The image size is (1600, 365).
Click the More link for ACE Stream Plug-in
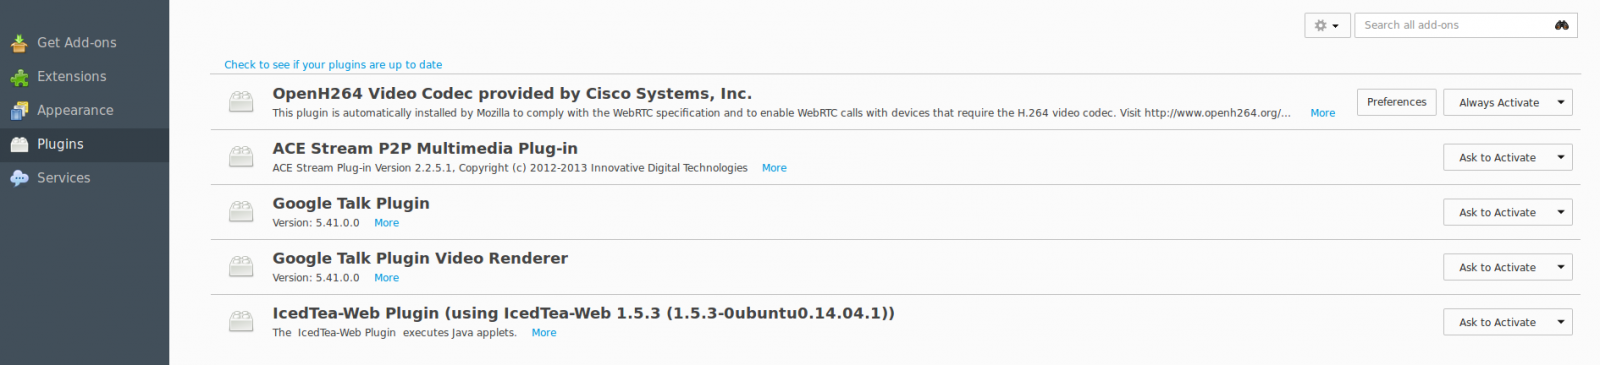[774, 168]
